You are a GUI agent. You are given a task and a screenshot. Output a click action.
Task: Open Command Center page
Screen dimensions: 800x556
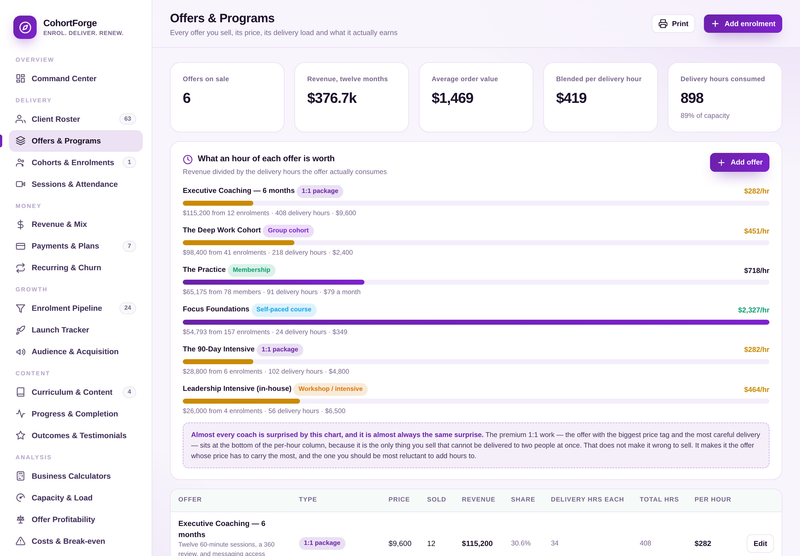coord(76,79)
